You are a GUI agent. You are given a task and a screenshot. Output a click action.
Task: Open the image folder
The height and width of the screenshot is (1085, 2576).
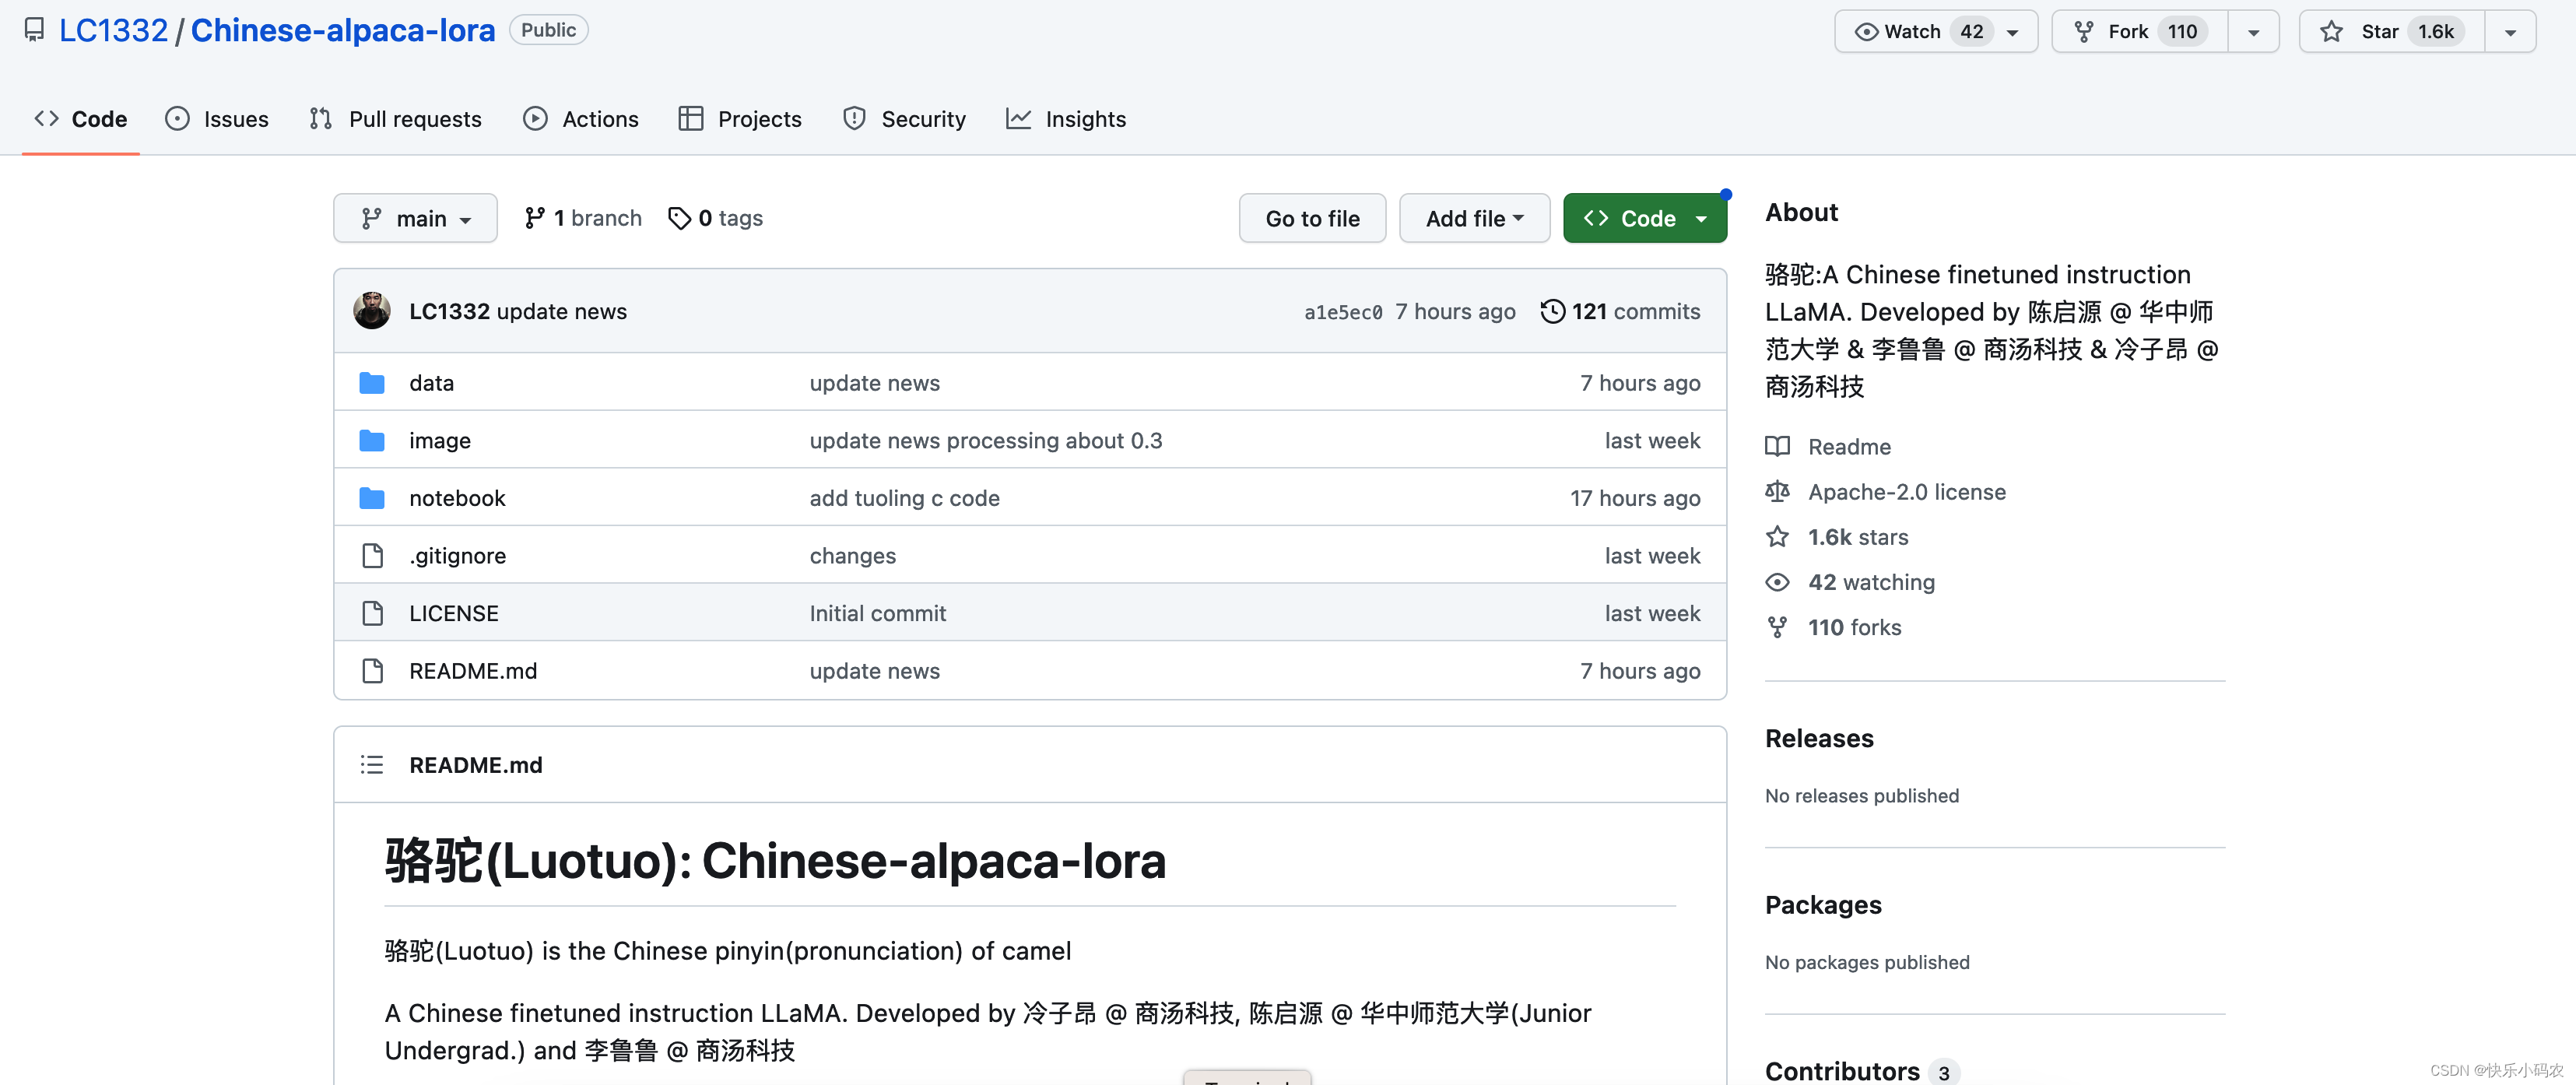coord(440,441)
